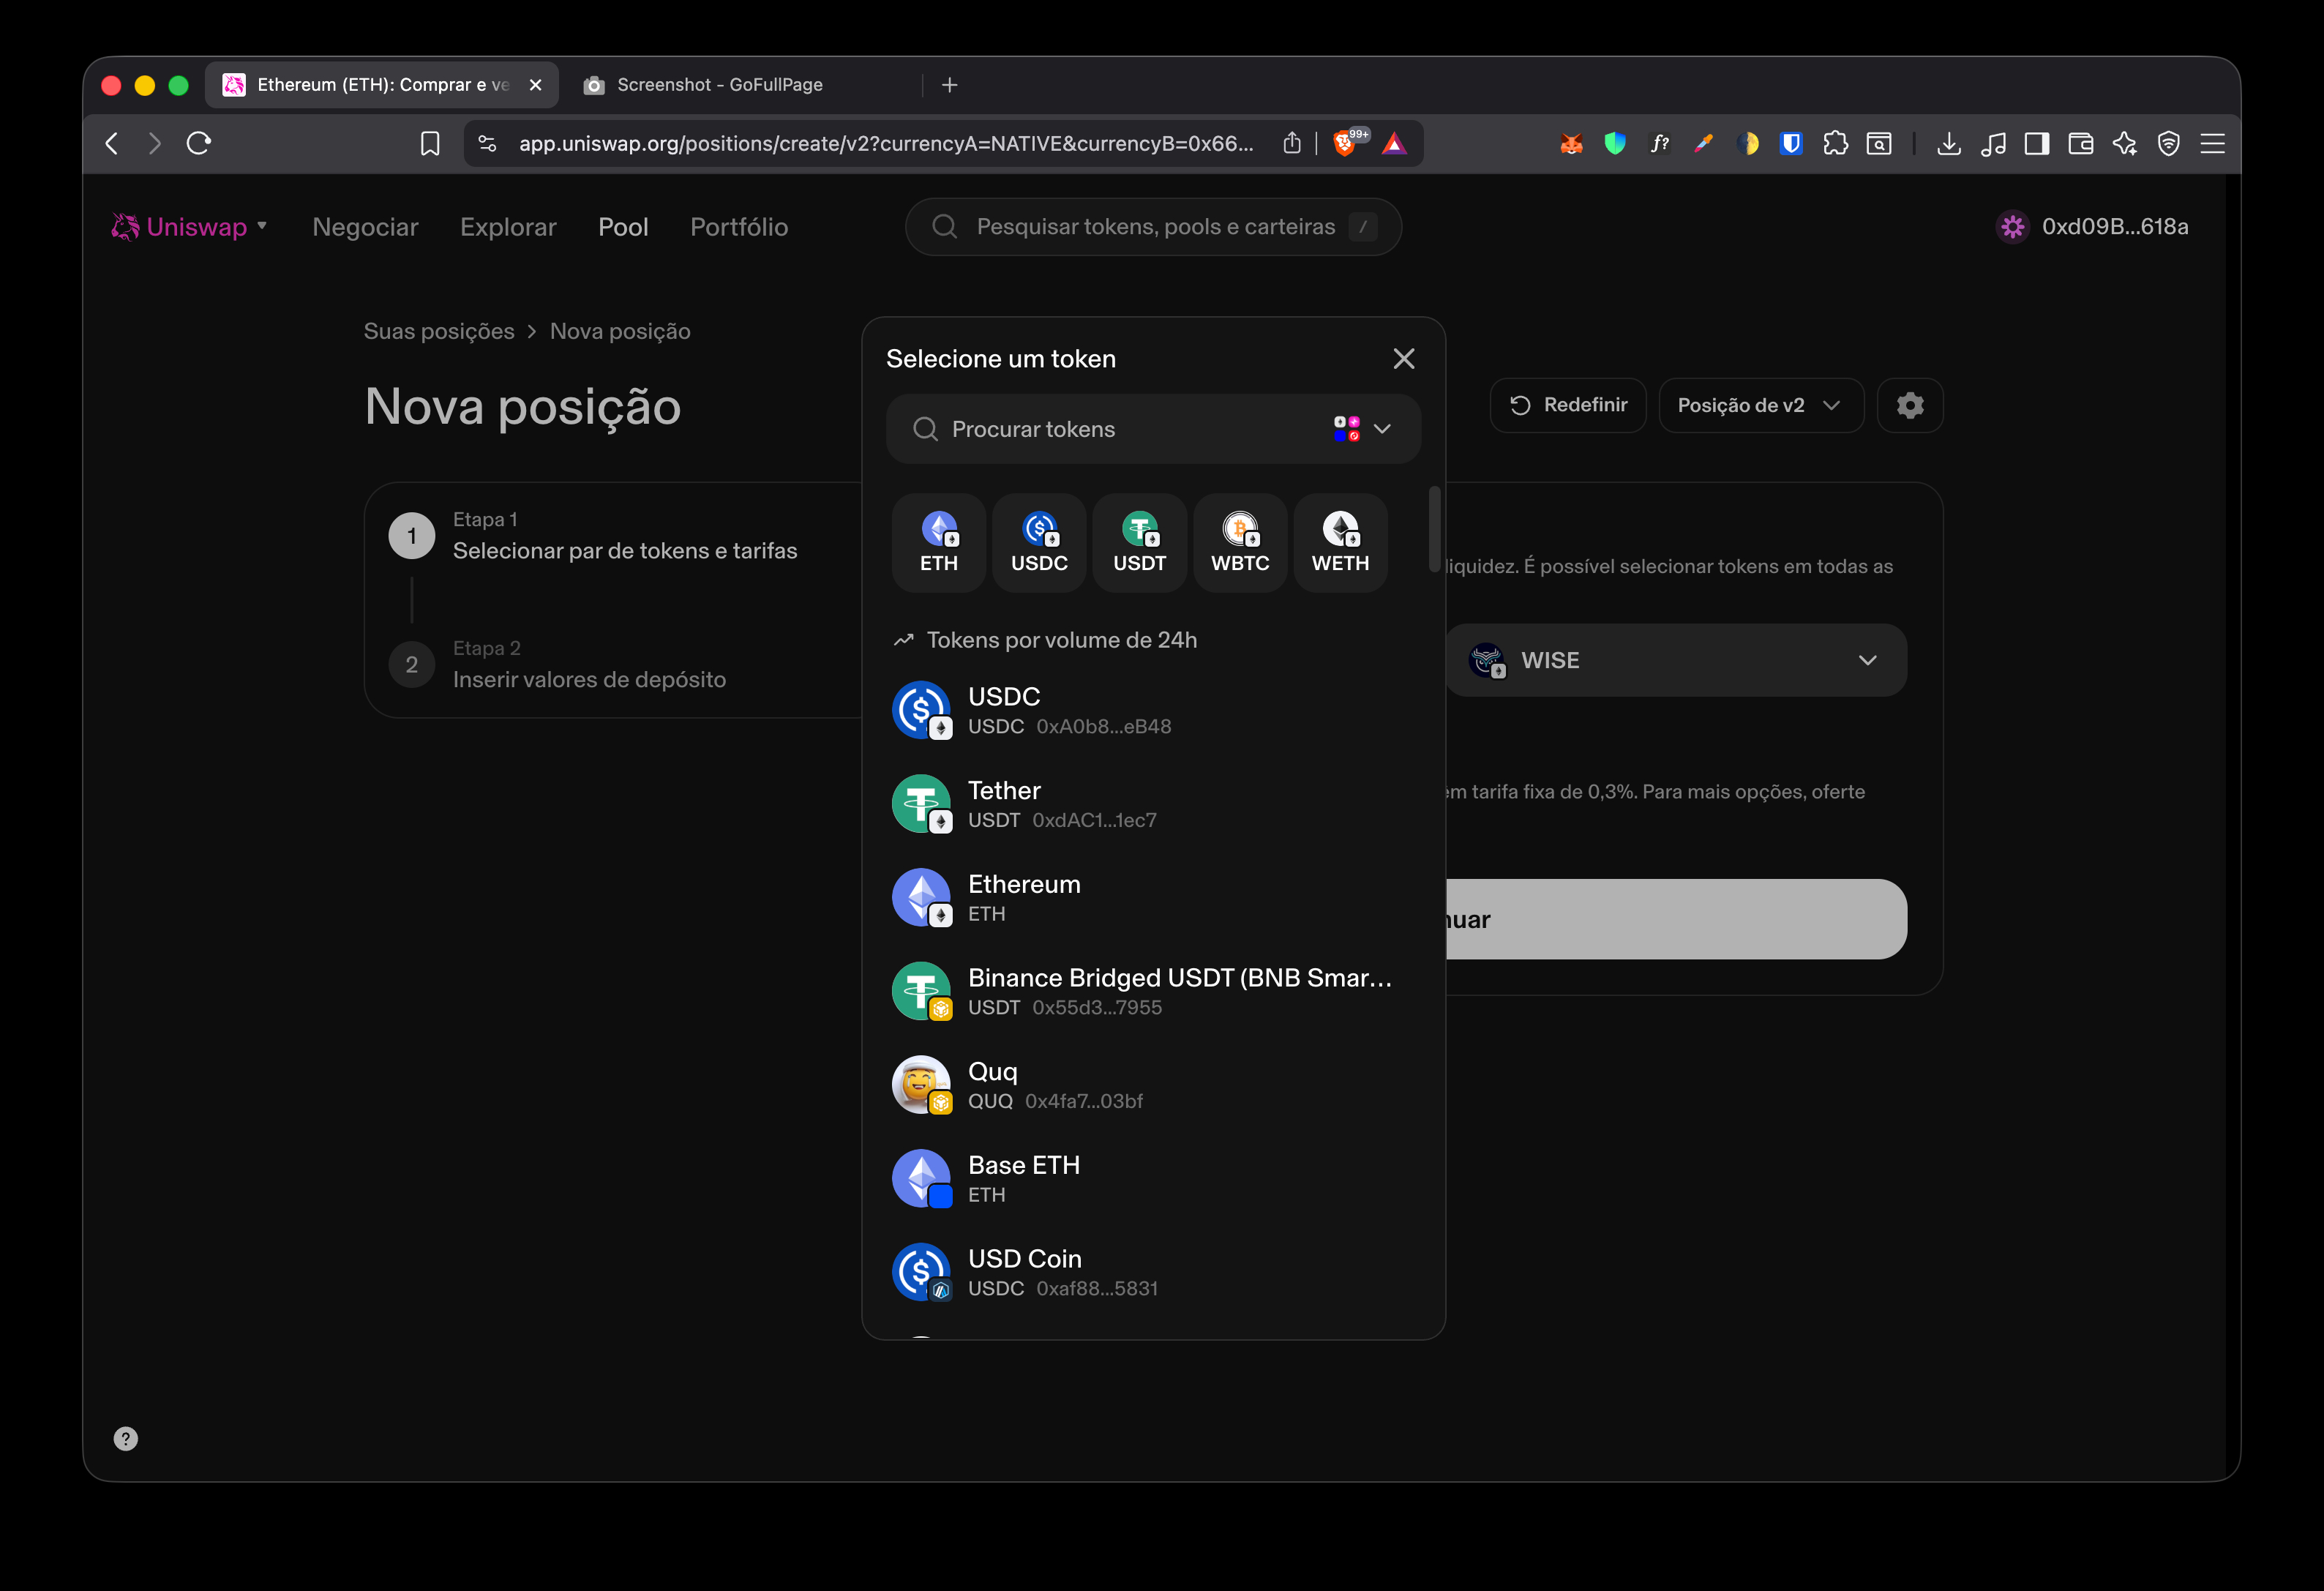Open the Brave Wallet icon
Image resolution: width=2324 pixels, height=1591 pixels.
[x=2080, y=144]
